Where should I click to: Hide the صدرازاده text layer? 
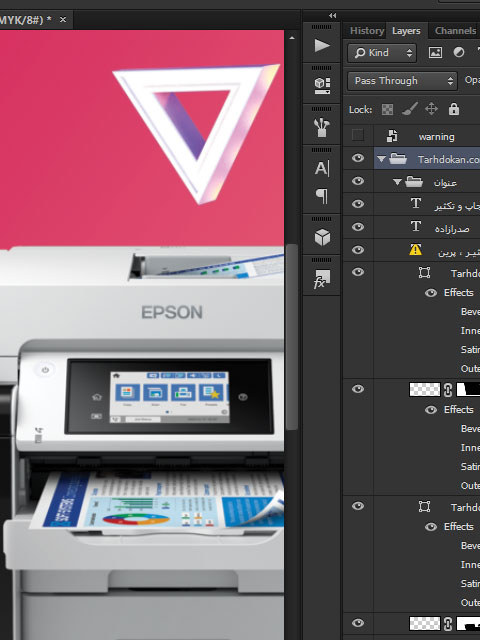(x=358, y=227)
